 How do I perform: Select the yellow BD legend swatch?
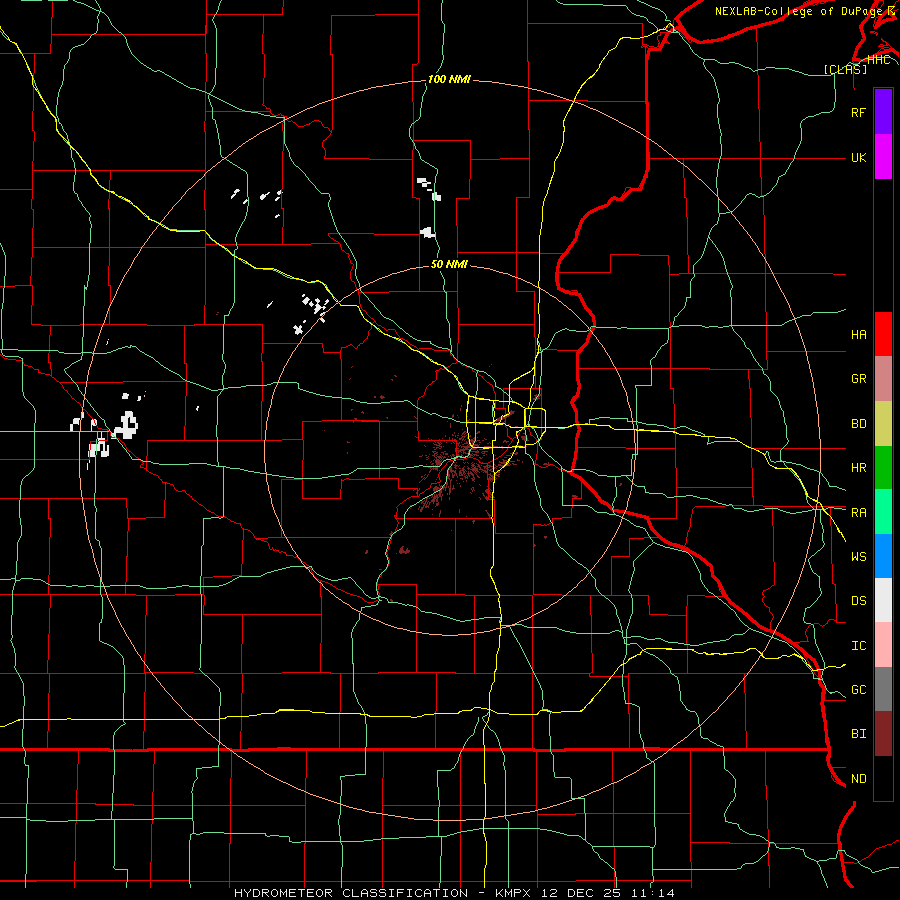(883, 423)
